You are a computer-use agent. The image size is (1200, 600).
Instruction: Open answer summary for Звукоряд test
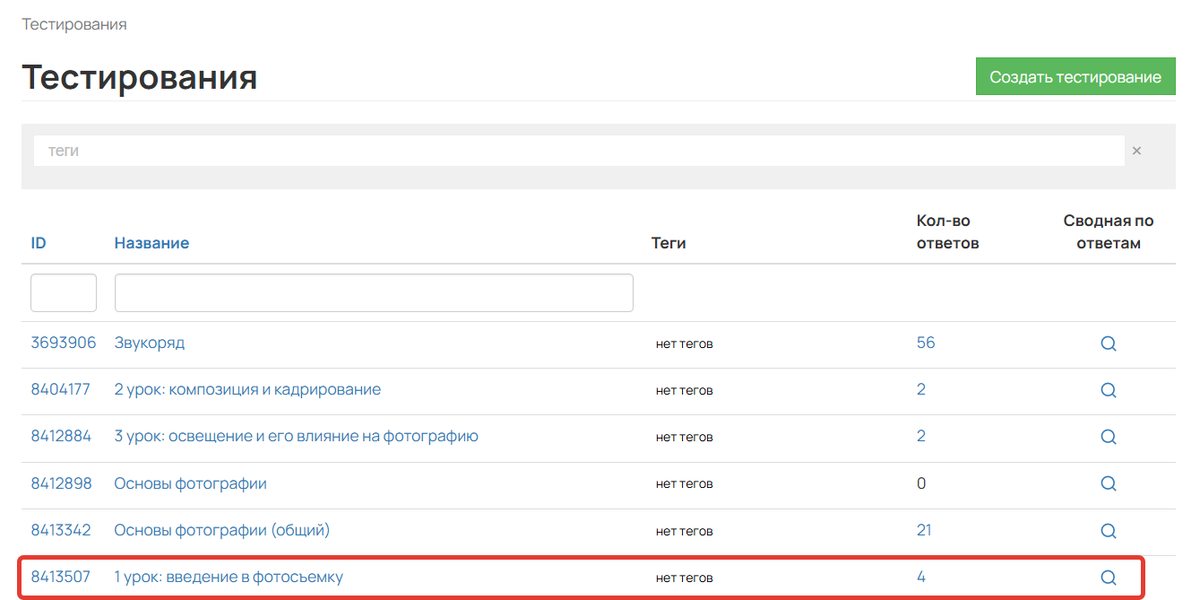click(1108, 343)
